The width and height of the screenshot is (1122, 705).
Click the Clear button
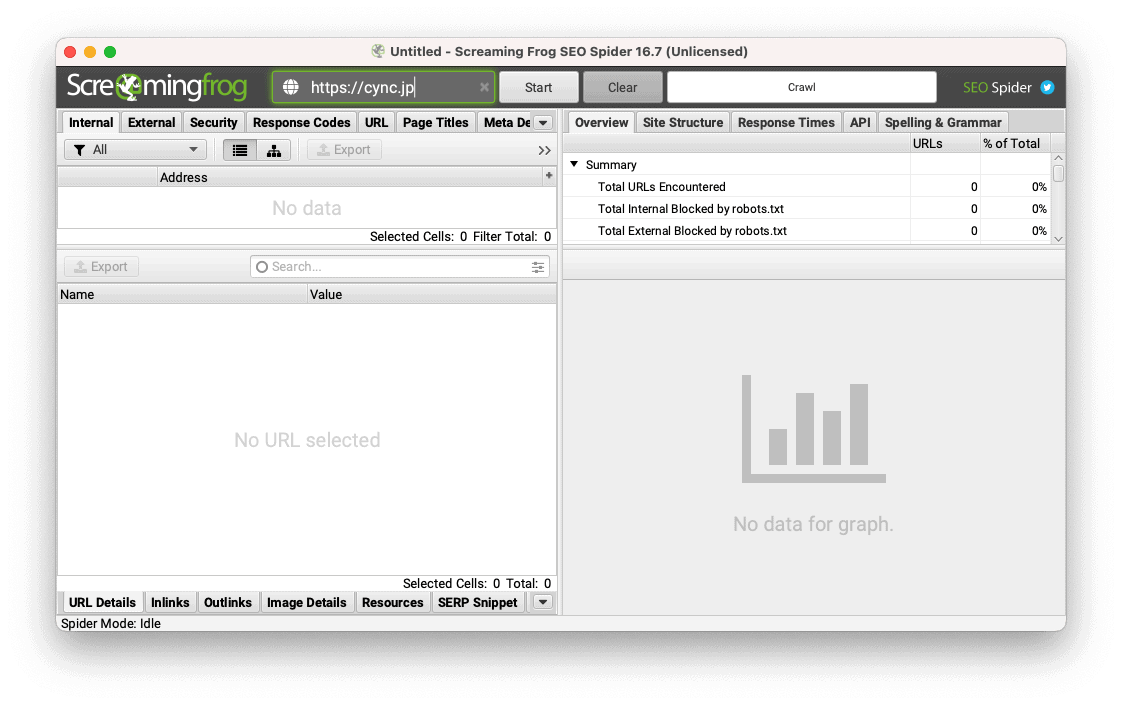(622, 87)
